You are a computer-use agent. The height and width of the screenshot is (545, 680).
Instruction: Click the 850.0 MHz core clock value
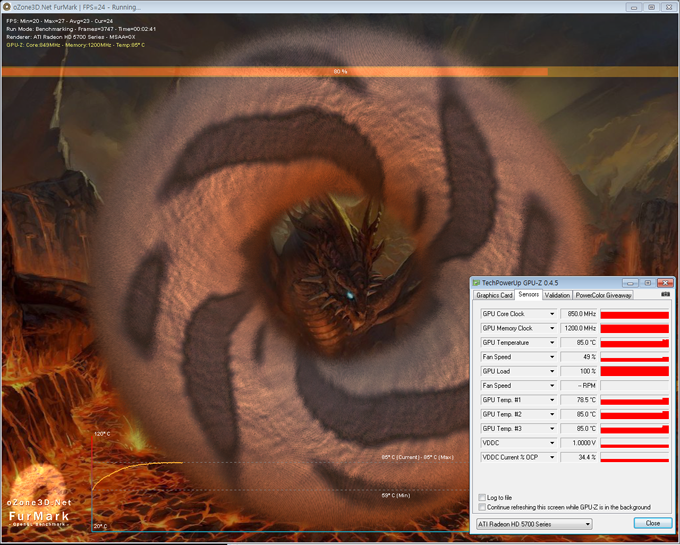pyautogui.click(x=579, y=314)
